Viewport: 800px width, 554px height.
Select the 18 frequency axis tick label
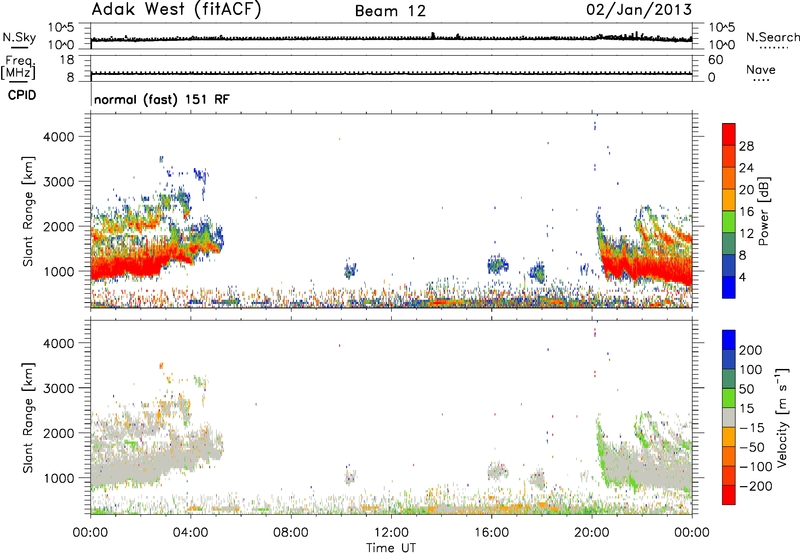66,60
